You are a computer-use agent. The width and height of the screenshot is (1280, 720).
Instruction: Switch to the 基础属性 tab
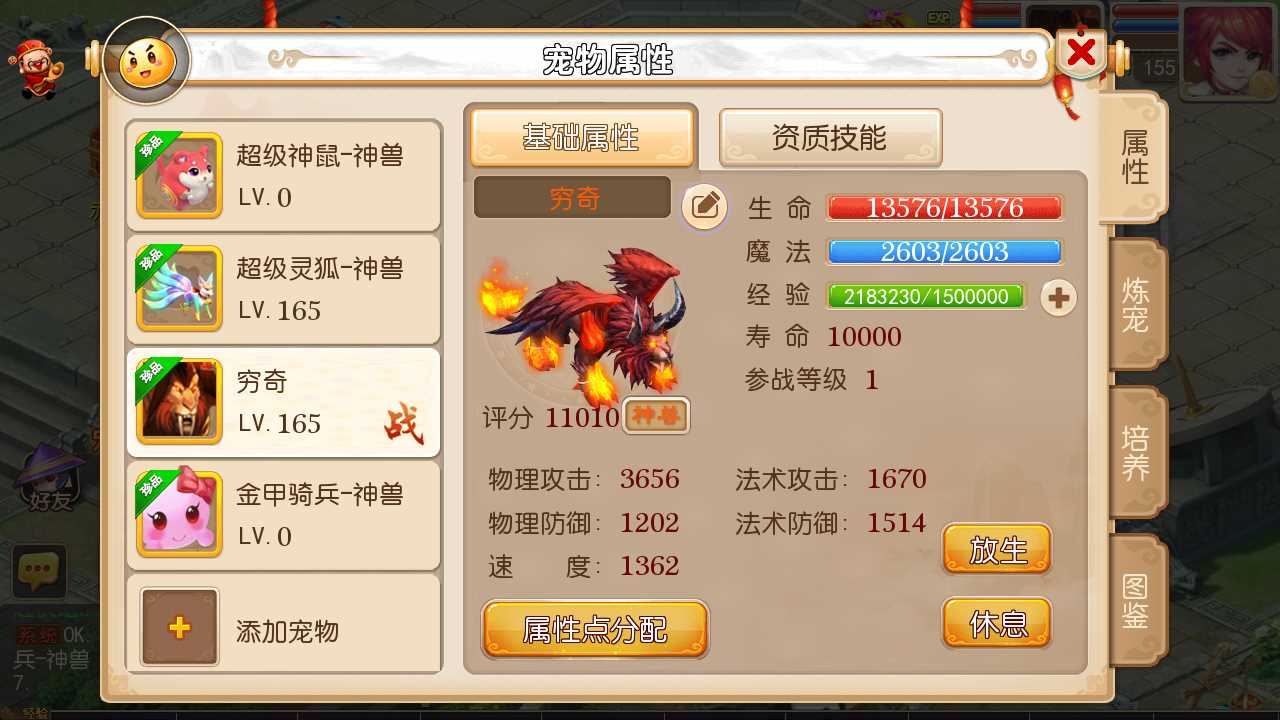tap(582, 138)
